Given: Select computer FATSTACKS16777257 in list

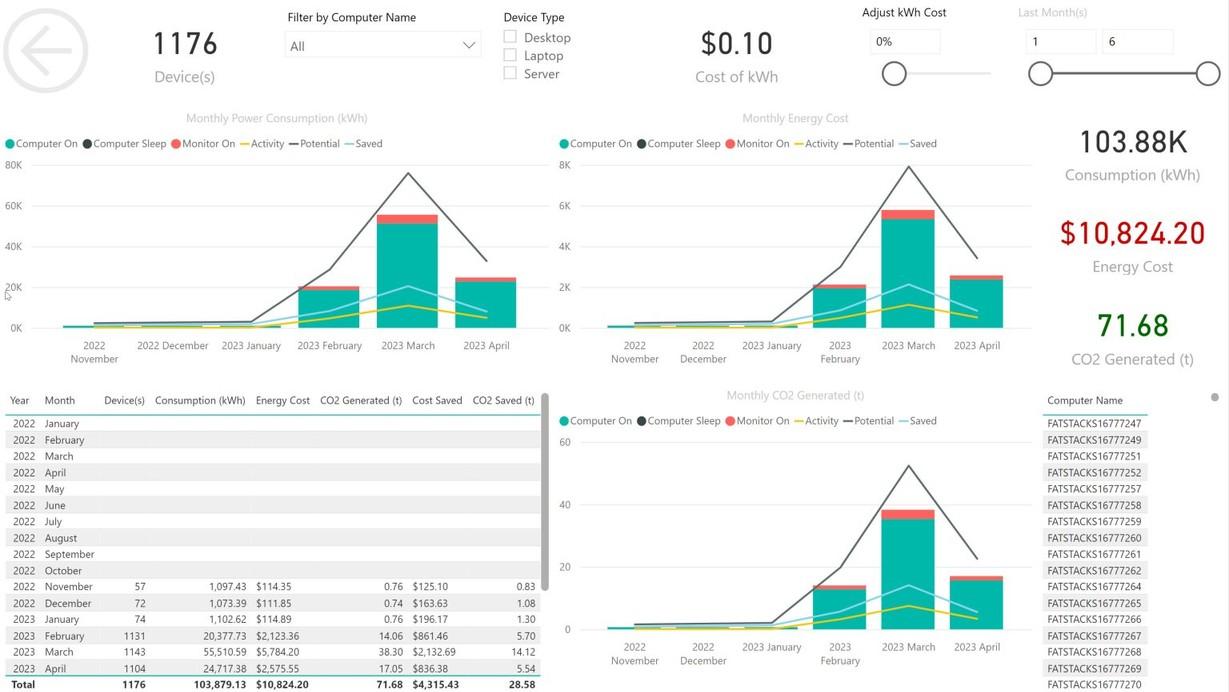Looking at the screenshot, I should click(1094, 489).
